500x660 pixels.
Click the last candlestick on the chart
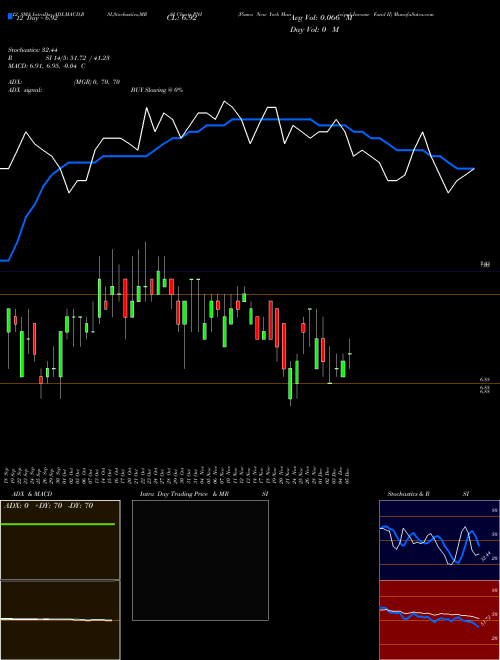pos(349,354)
